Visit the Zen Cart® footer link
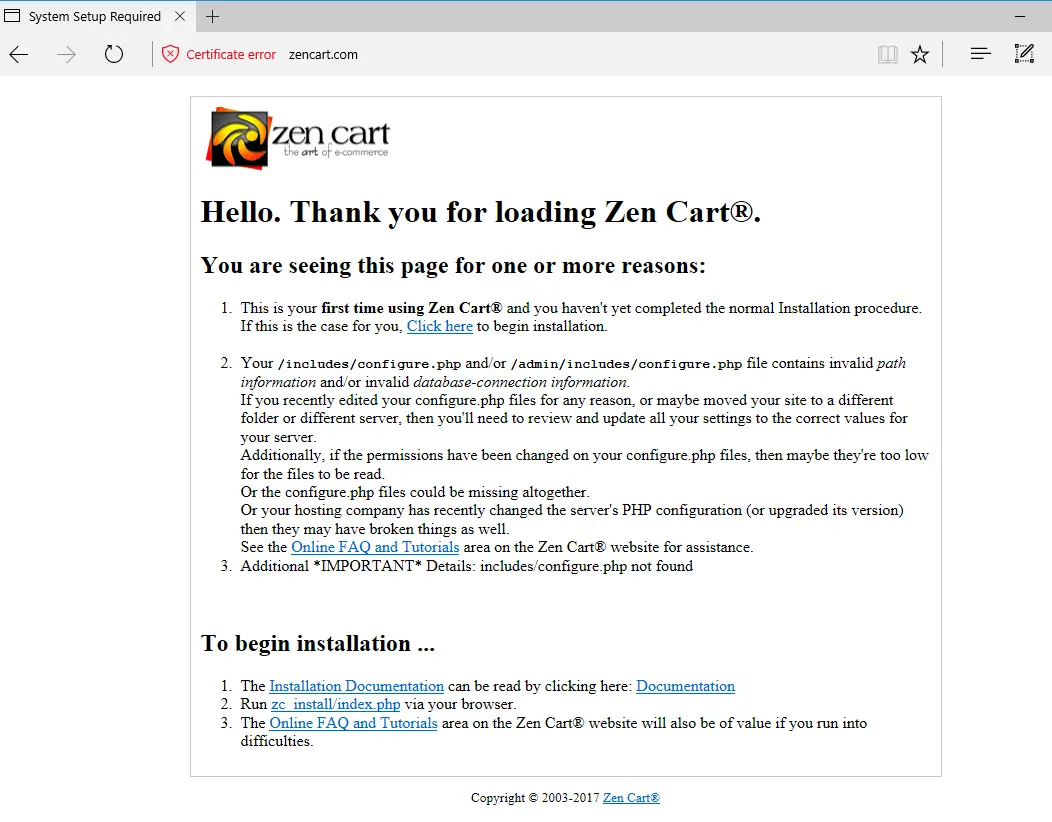 click(x=631, y=797)
